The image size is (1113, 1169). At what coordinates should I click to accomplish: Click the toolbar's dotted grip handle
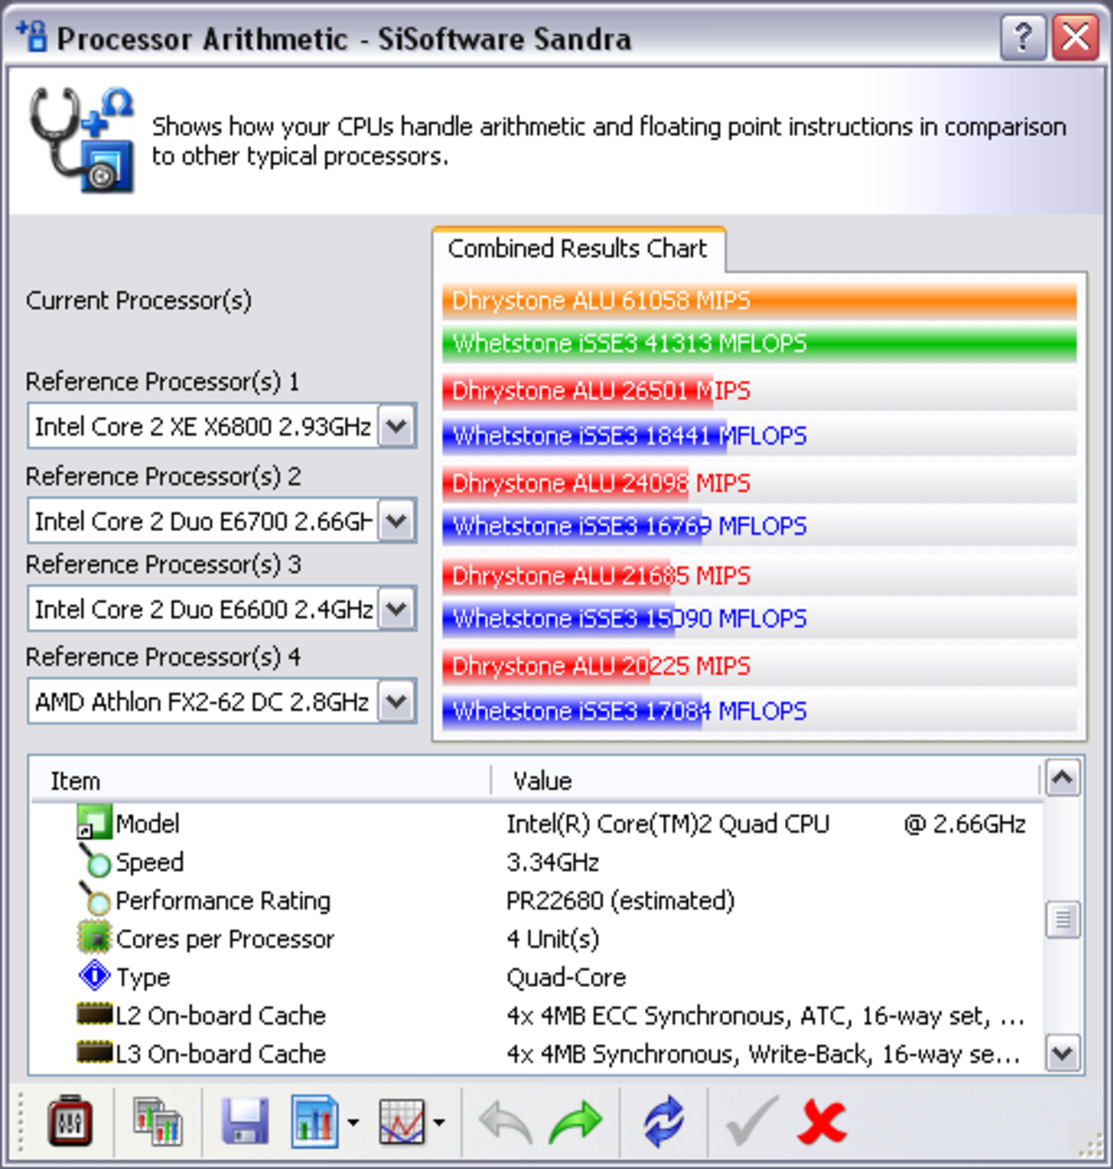tap(21, 1121)
